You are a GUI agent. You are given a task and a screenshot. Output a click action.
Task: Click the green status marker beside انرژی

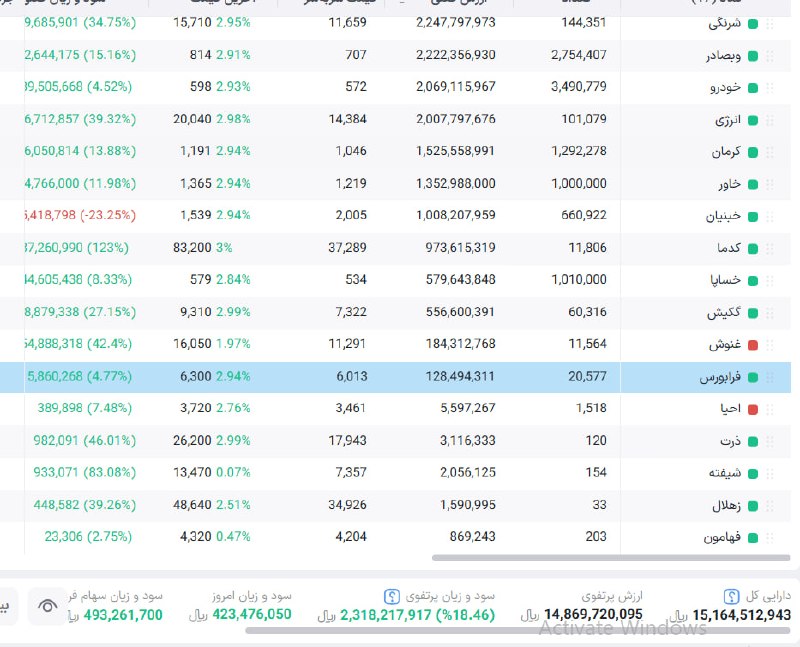[x=753, y=120]
